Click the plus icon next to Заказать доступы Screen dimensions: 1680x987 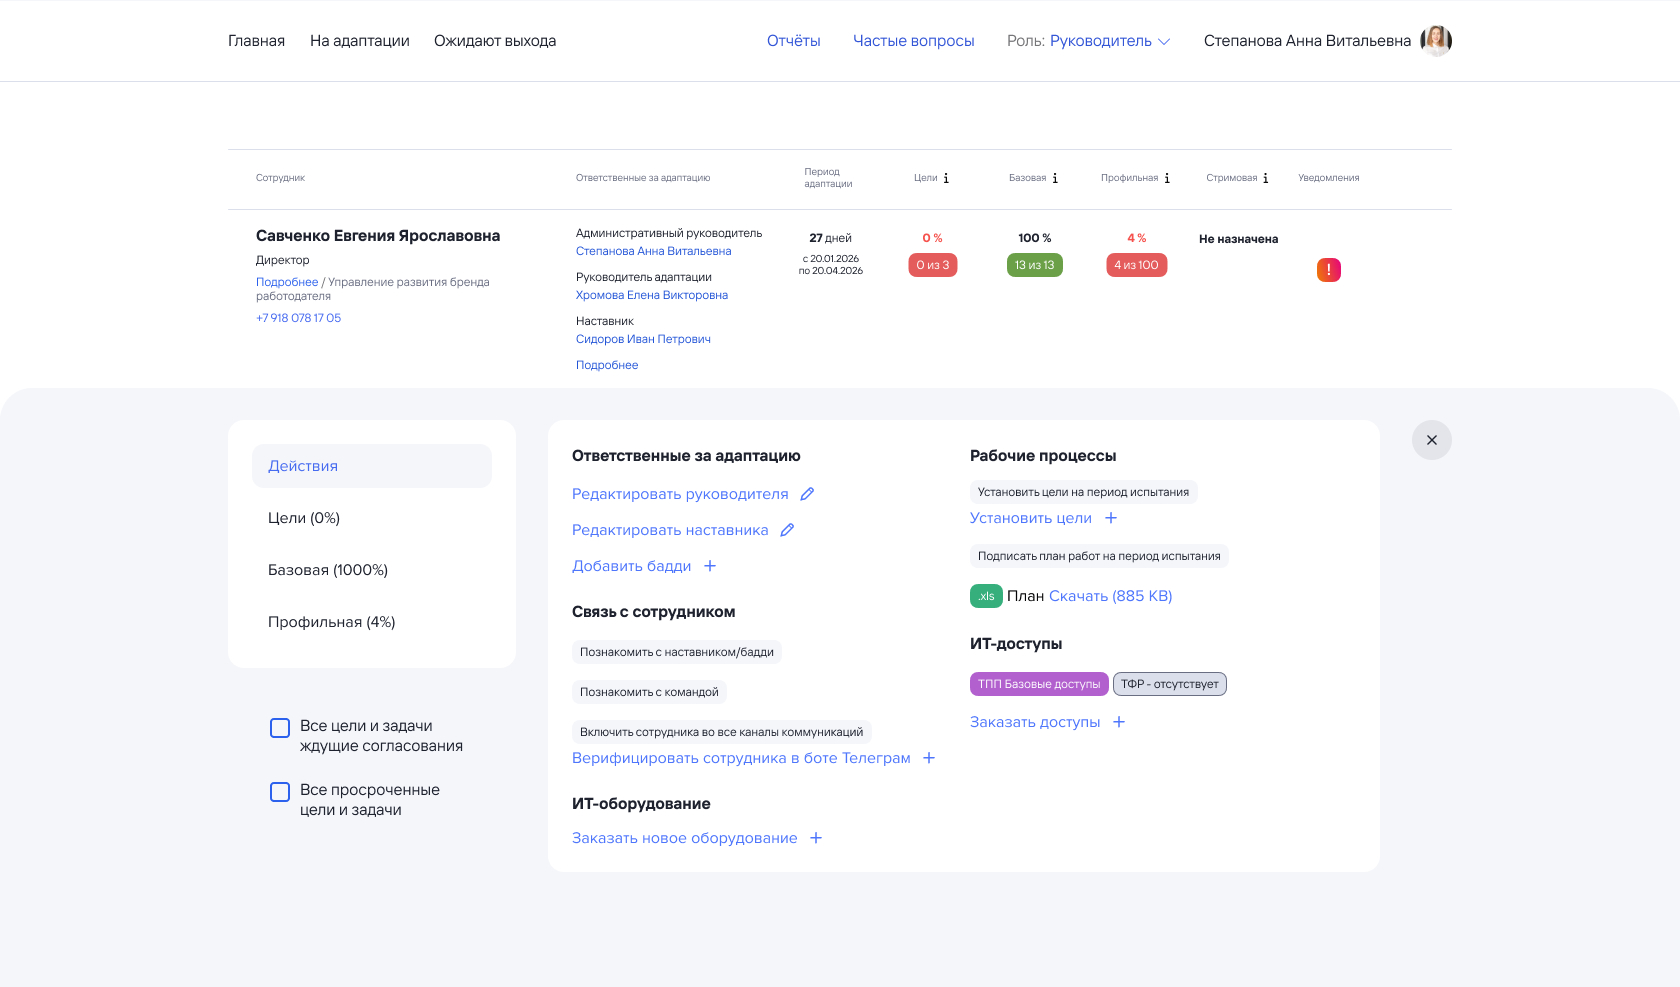(1119, 722)
